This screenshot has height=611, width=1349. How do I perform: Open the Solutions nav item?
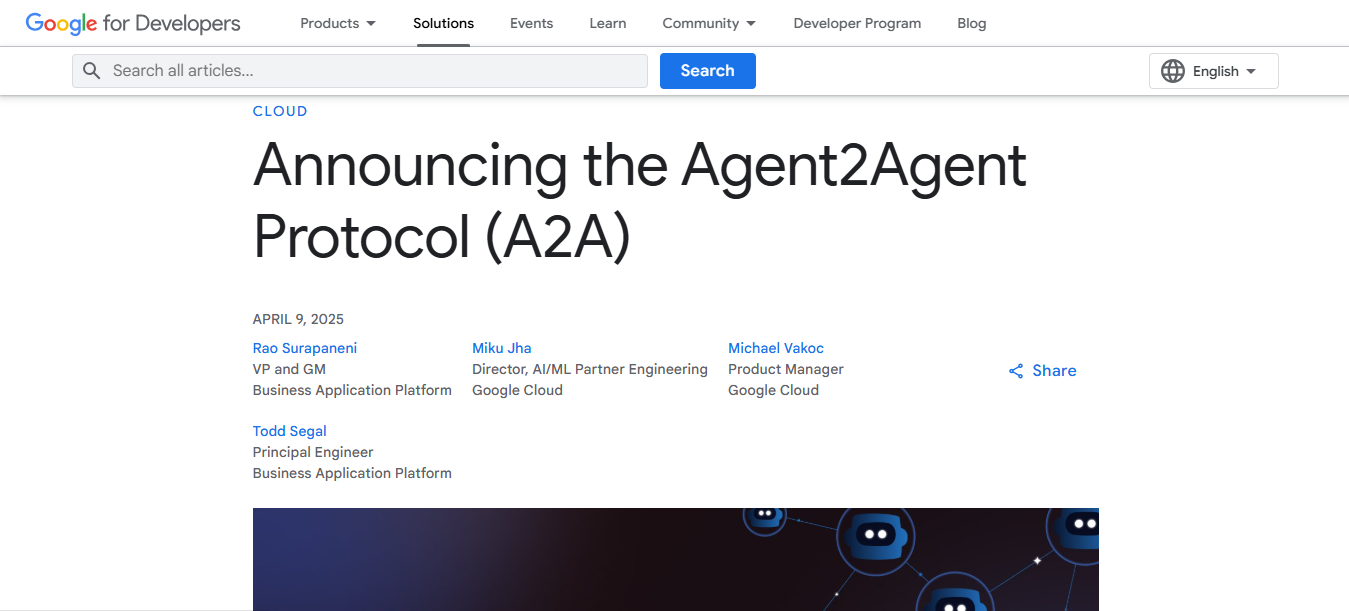point(444,23)
